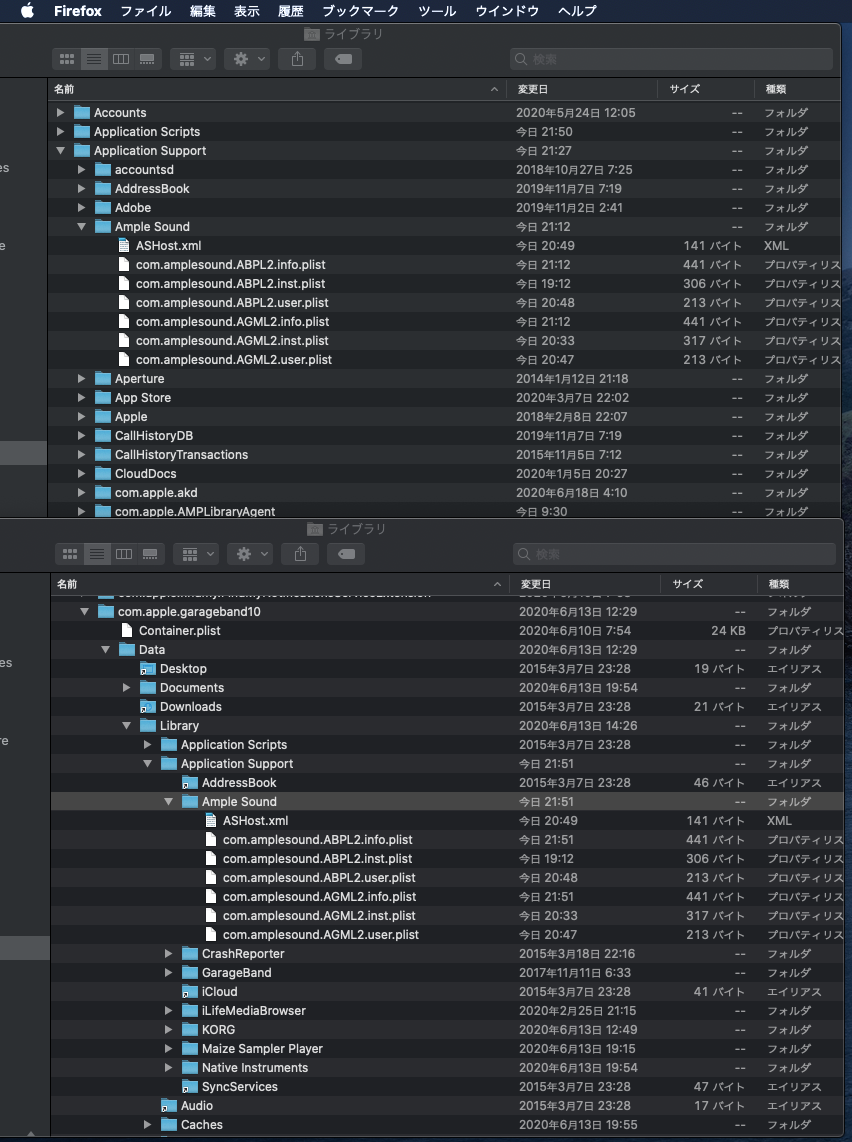Viewport: 852px width, 1142px height.
Task: Switch lower Finder window to icon view
Action: point(69,554)
